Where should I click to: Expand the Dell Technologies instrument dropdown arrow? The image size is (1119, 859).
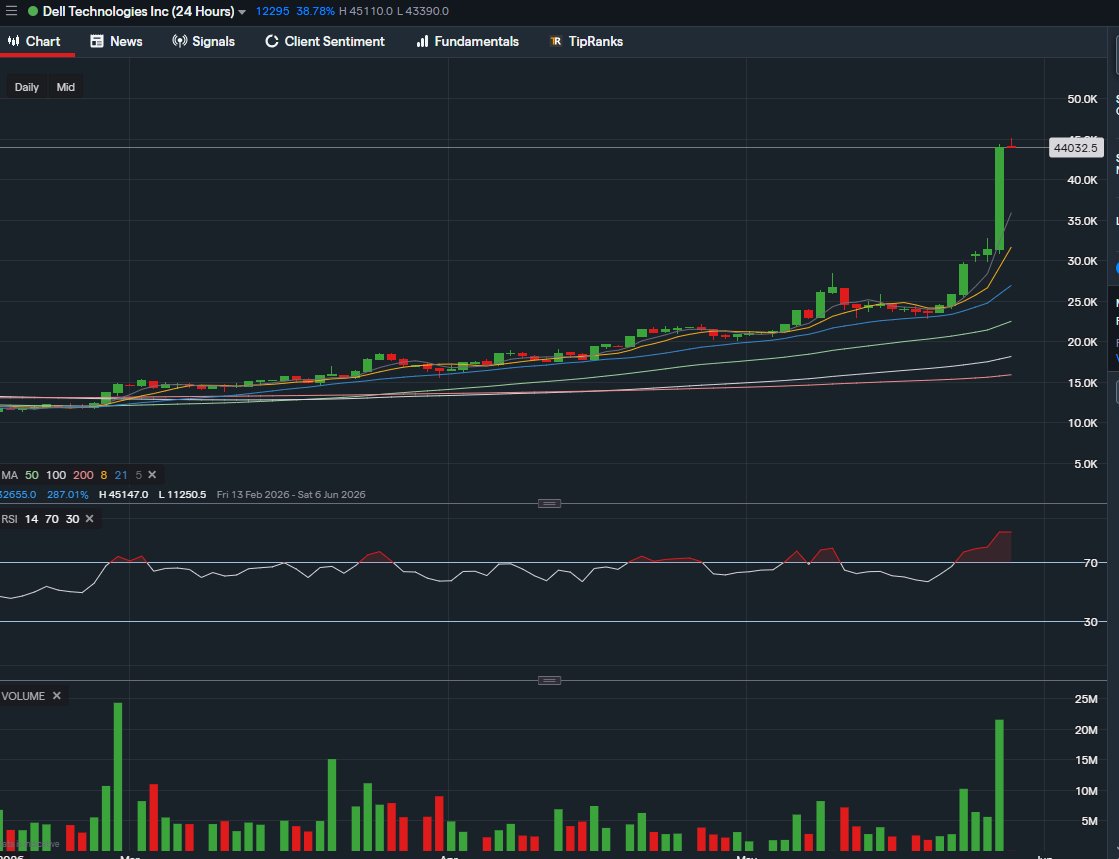click(x=242, y=12)
